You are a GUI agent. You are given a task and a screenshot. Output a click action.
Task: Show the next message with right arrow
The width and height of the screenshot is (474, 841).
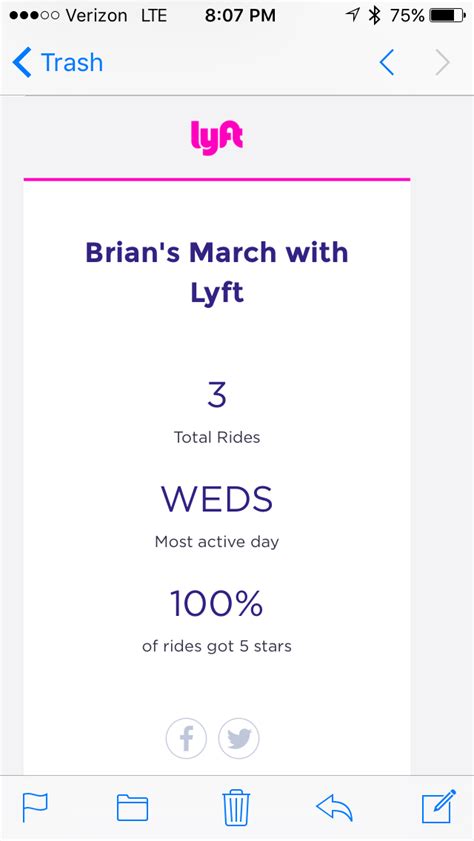click(443, 63)
